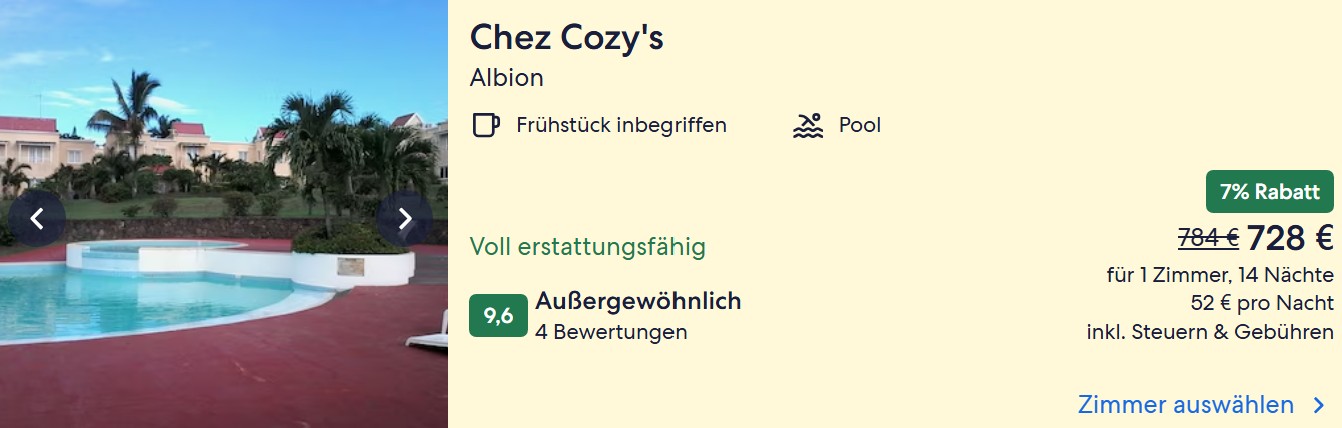Screen dimensions: 1342x428
Task: Click the 728 € total price
Action: 1290,238
